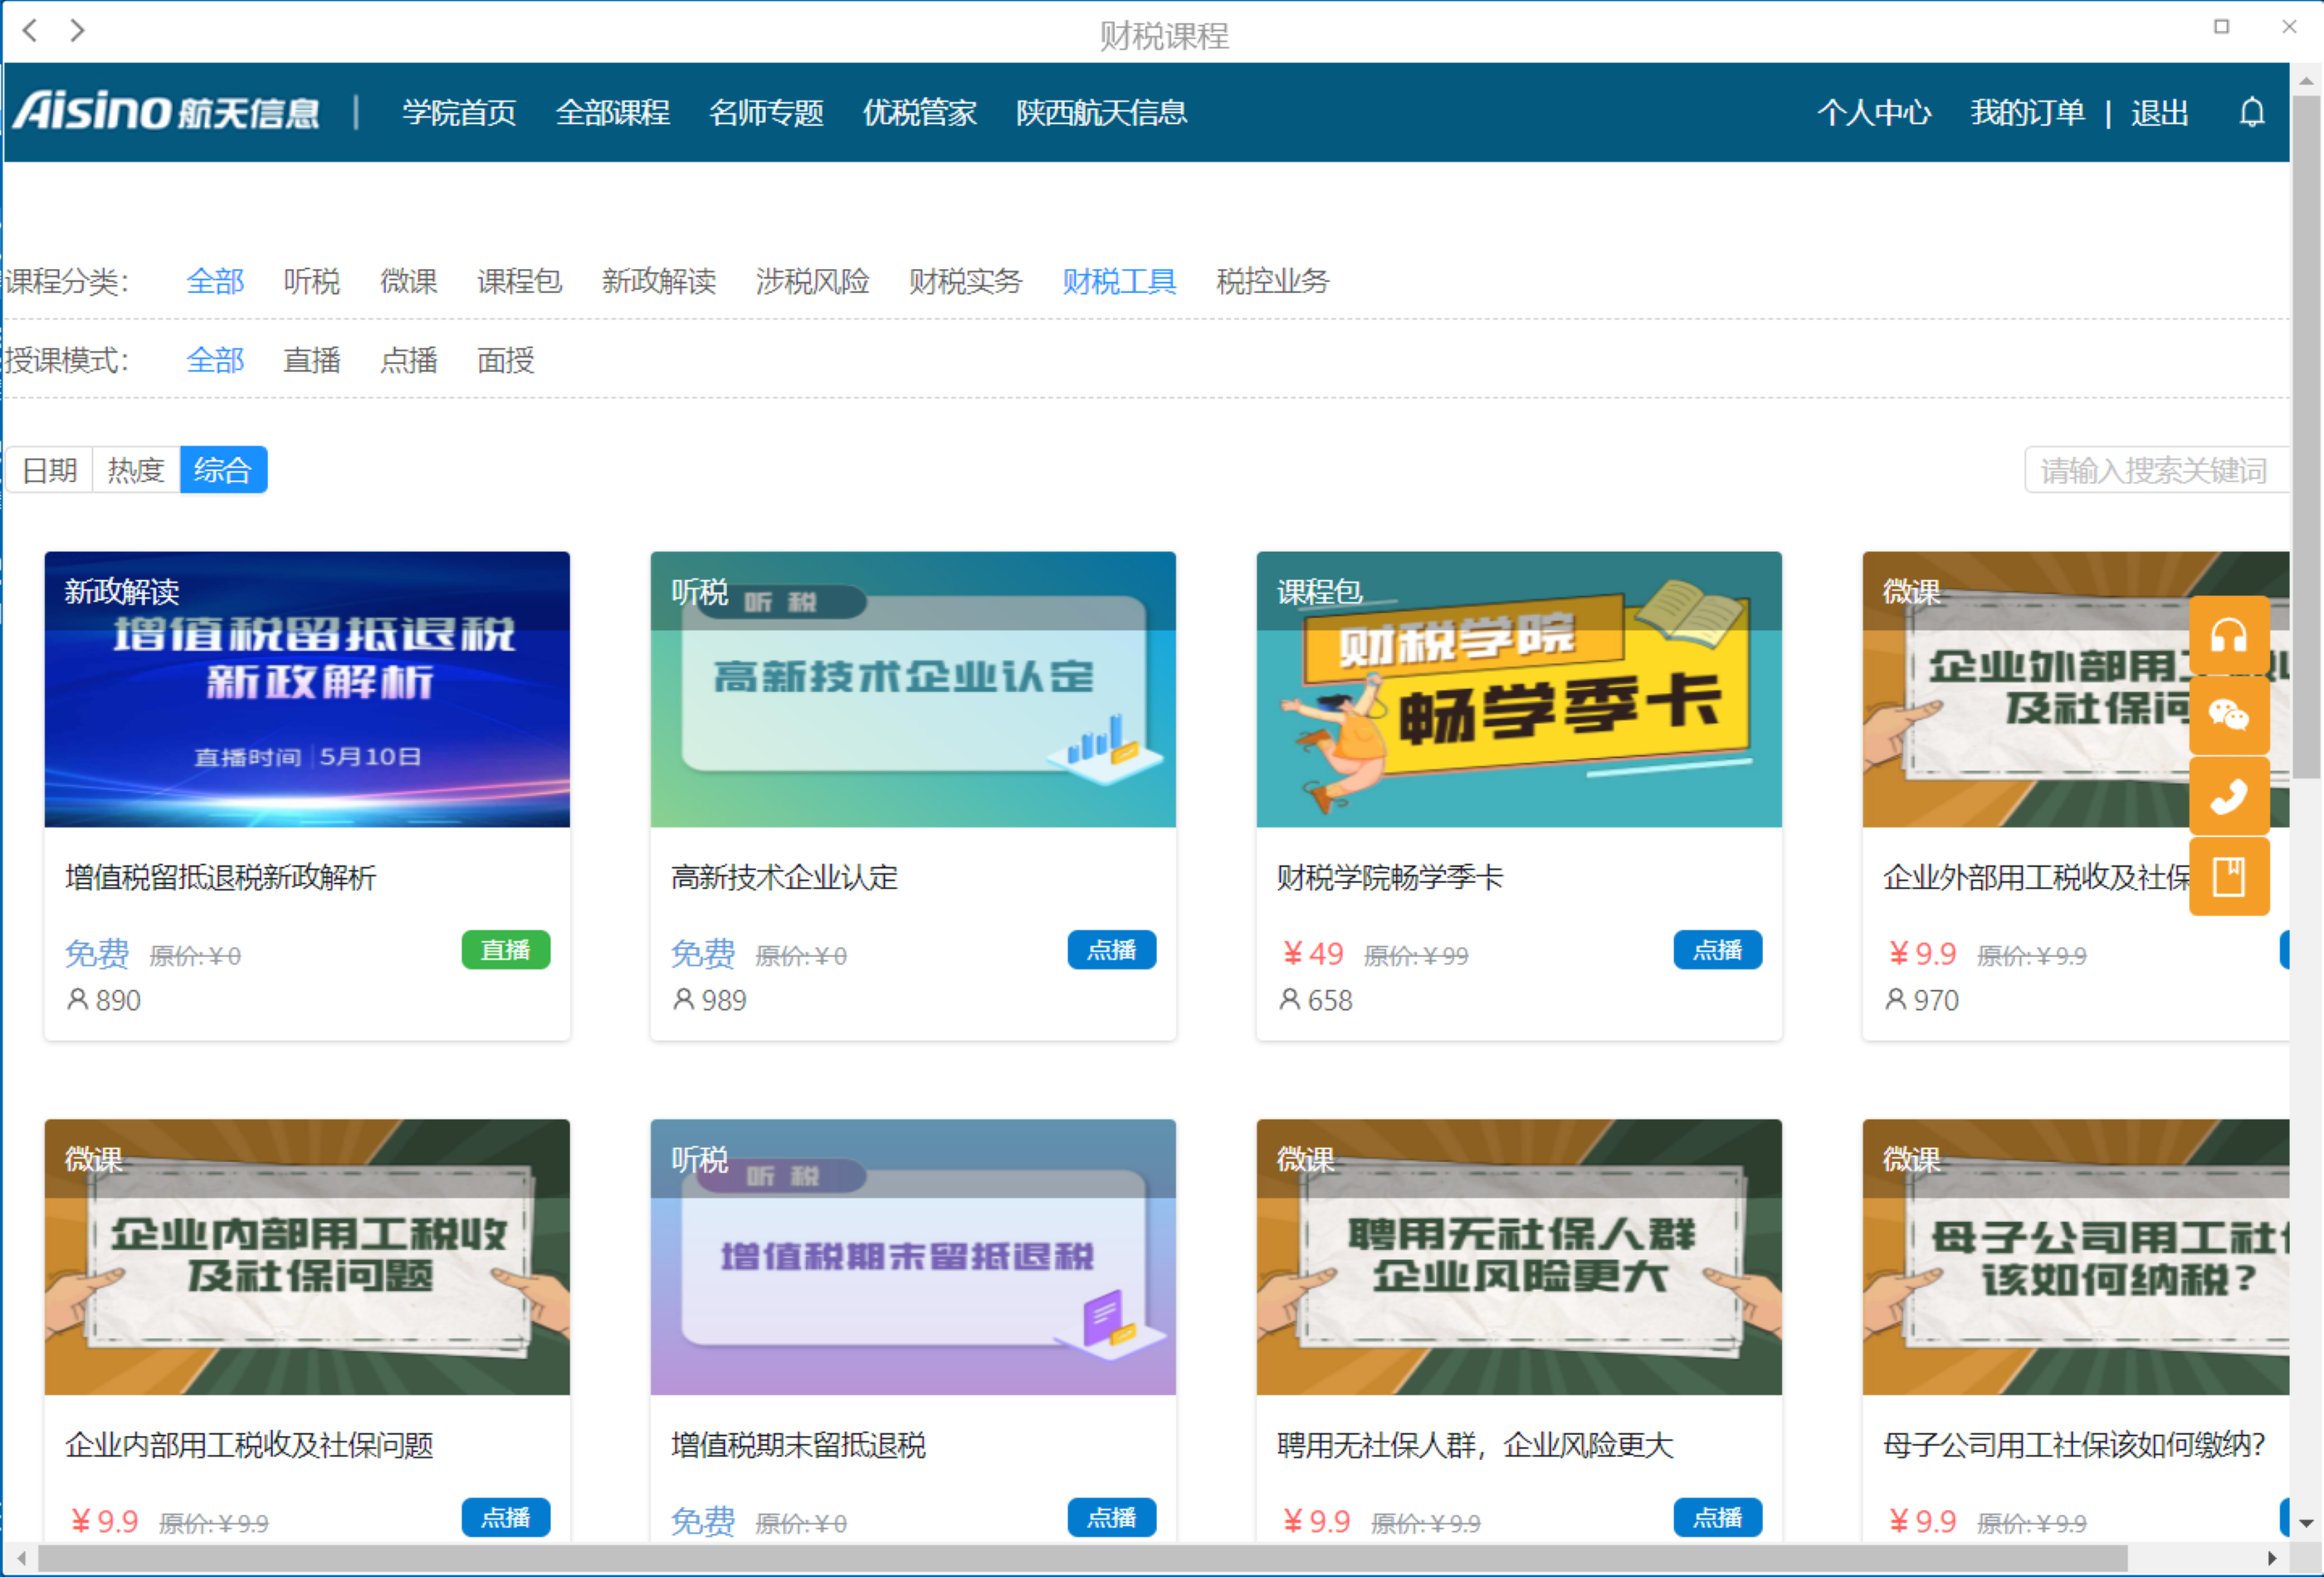Click the Aisino 航天信息 logo
The image size is (2324, 1577).
[166, 112]
